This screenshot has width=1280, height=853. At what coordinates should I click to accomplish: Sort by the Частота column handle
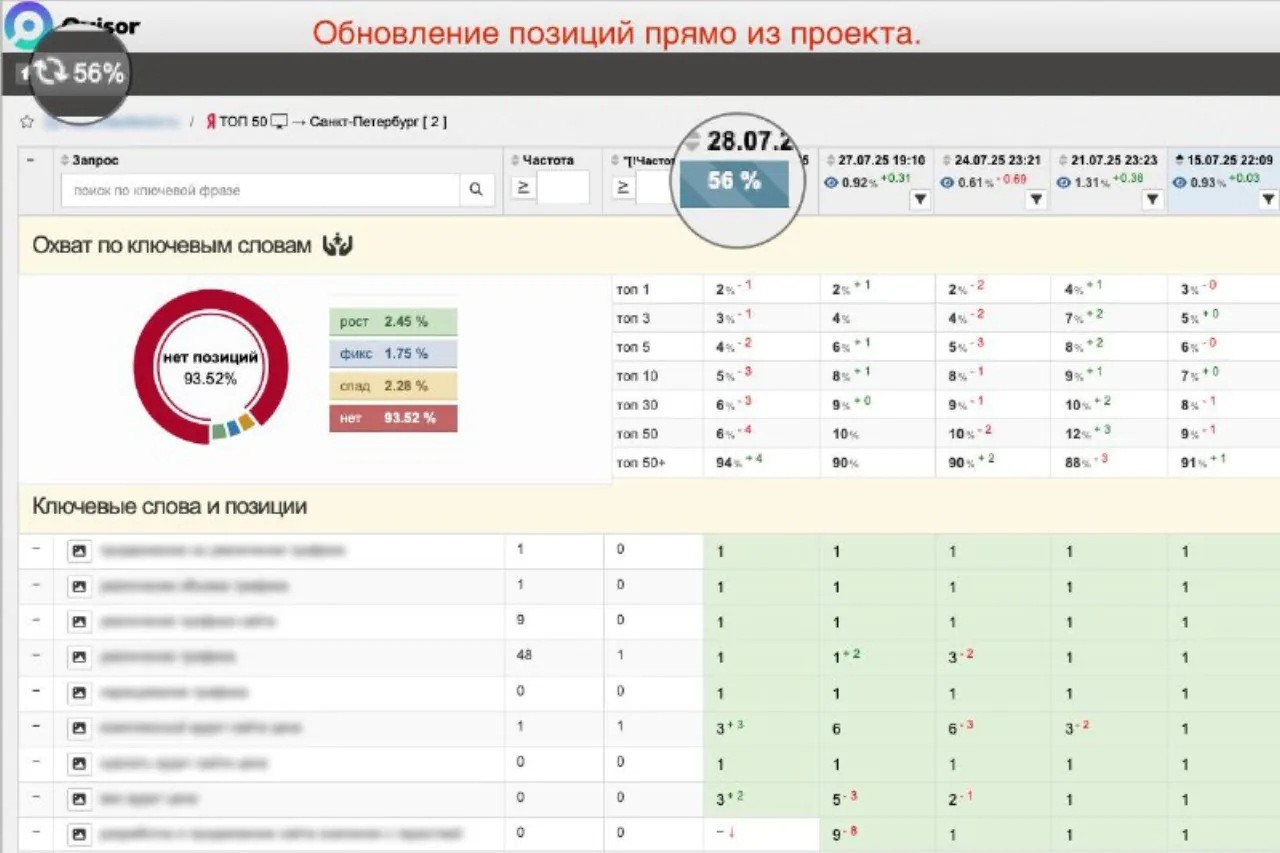tap(516, 160)
